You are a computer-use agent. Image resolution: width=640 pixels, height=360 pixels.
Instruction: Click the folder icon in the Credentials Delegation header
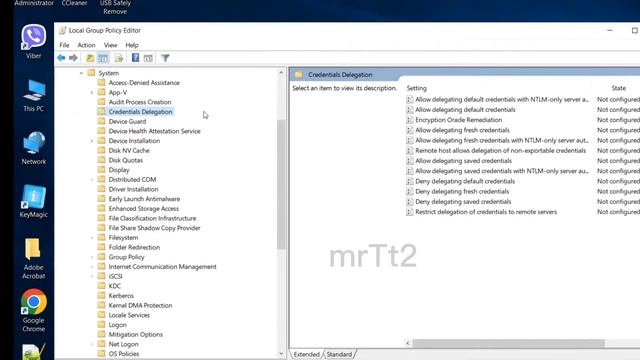pyautogui.click(x=299, y=75)
